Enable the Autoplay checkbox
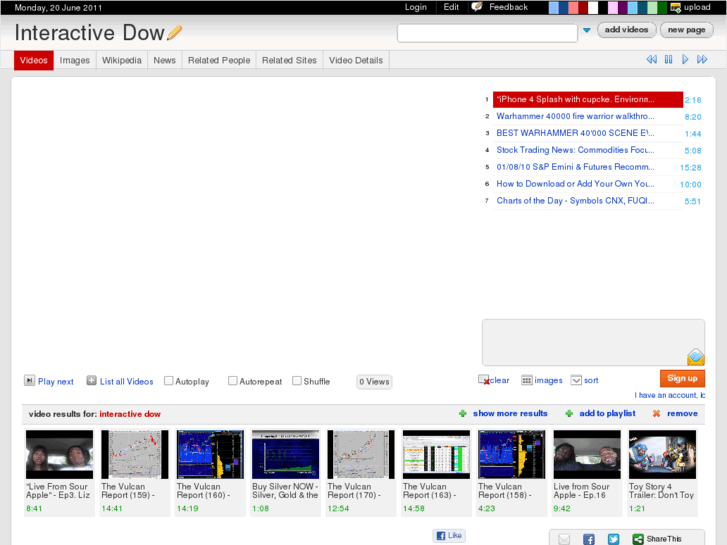727x545 pixels. 169,381
